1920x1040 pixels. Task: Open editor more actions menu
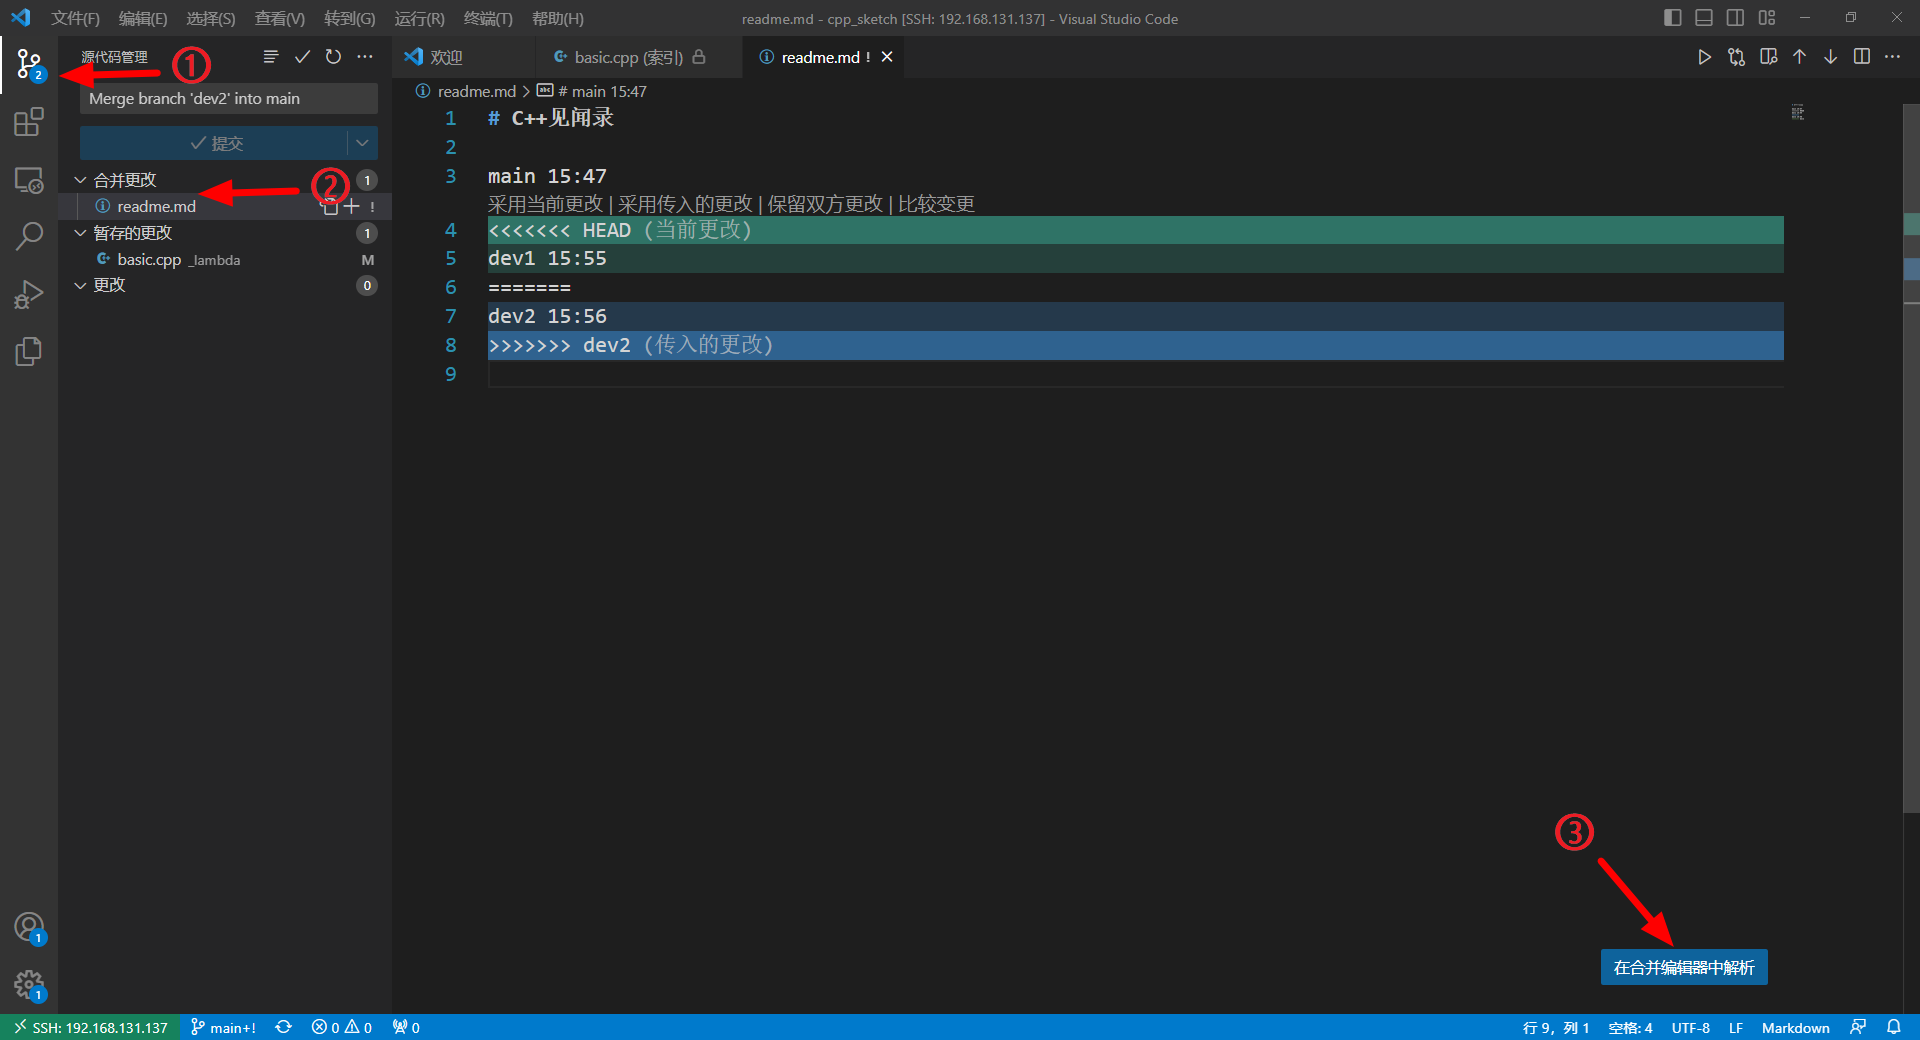(1892, 57)
